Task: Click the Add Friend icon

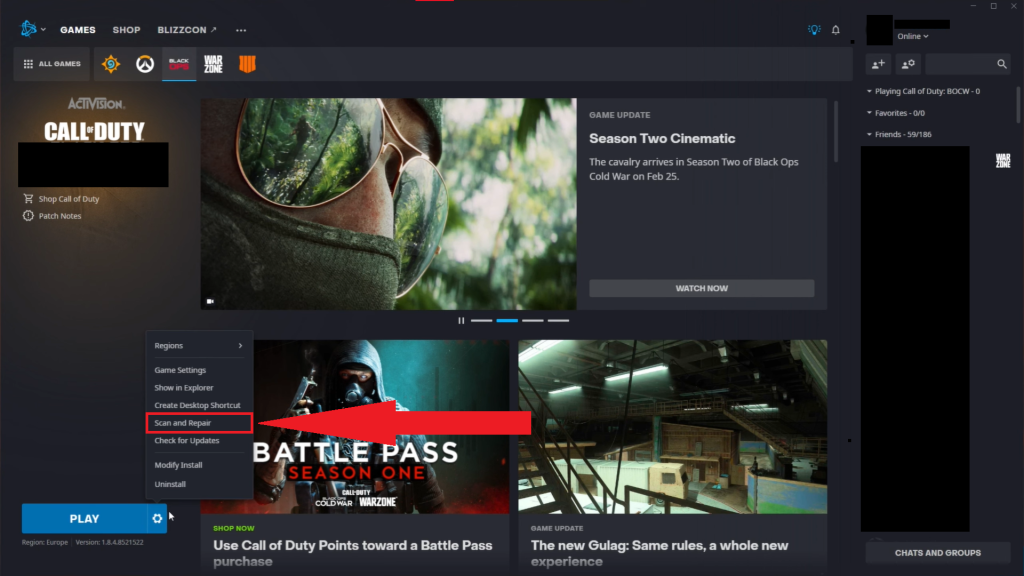Action: click(878, 64)
